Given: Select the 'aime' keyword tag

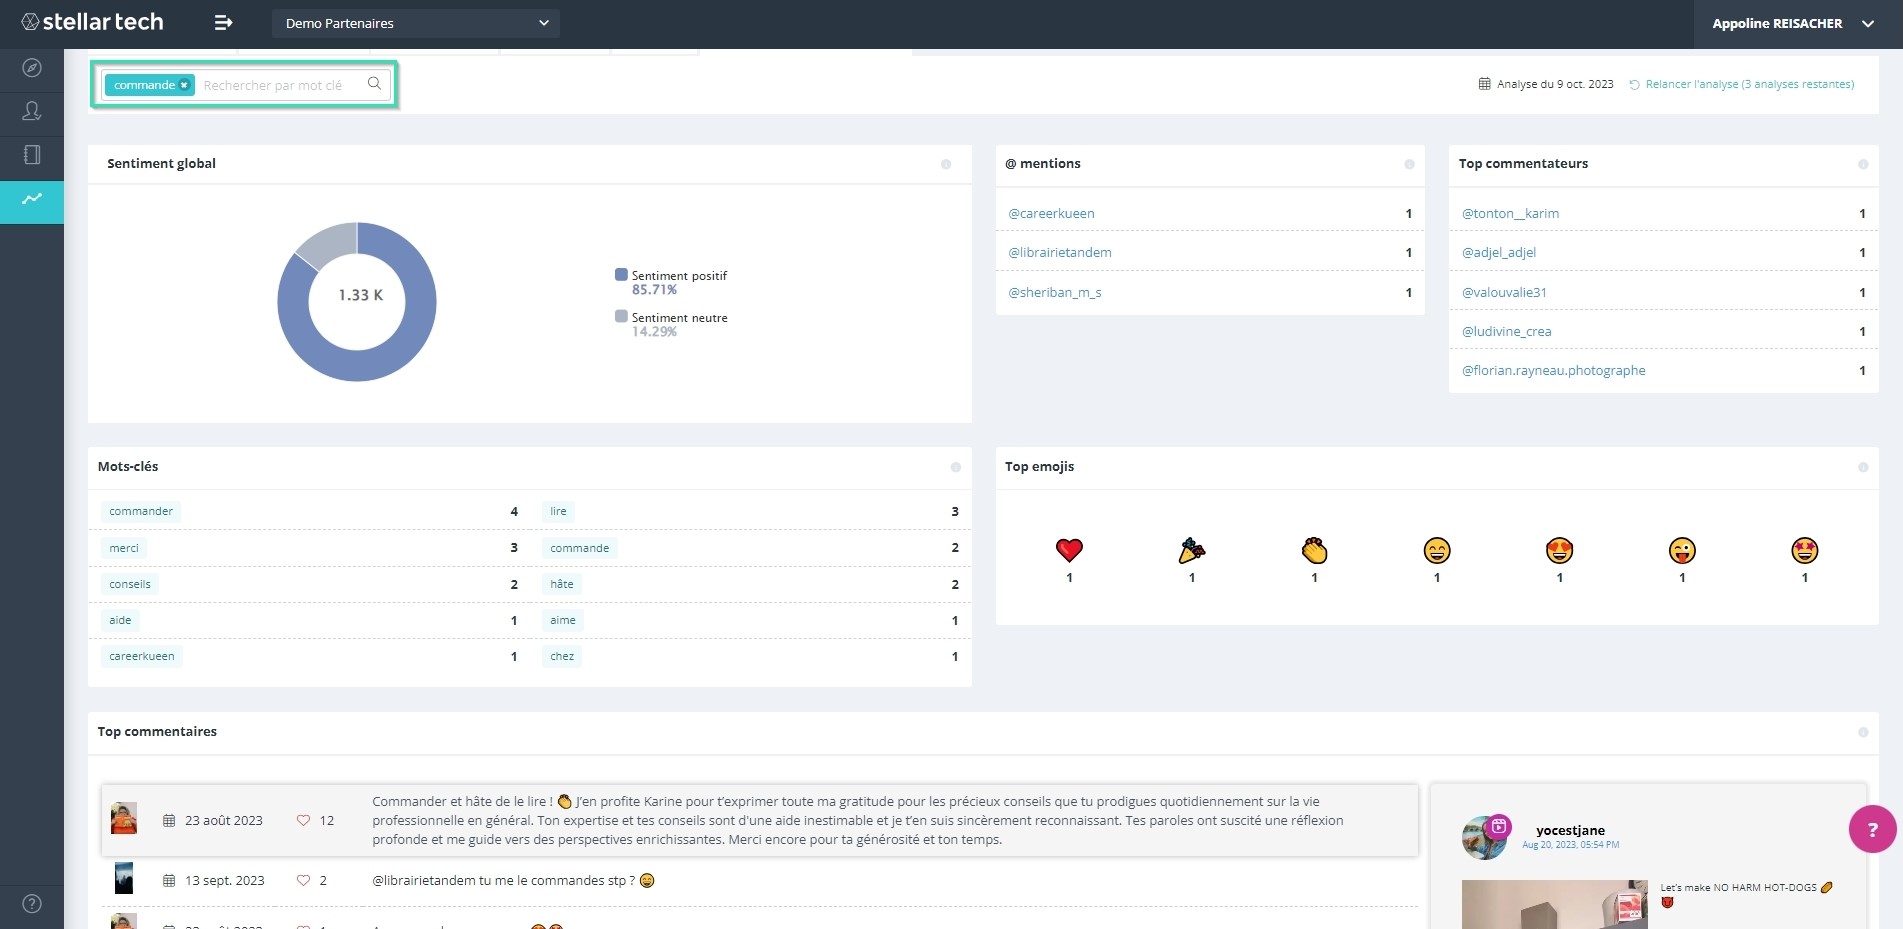Looking at the screenshot, I should pos(563,620).
